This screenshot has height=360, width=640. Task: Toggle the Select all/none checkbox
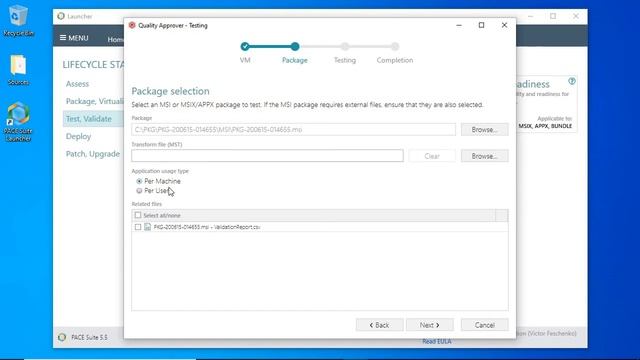click(138, 215)
